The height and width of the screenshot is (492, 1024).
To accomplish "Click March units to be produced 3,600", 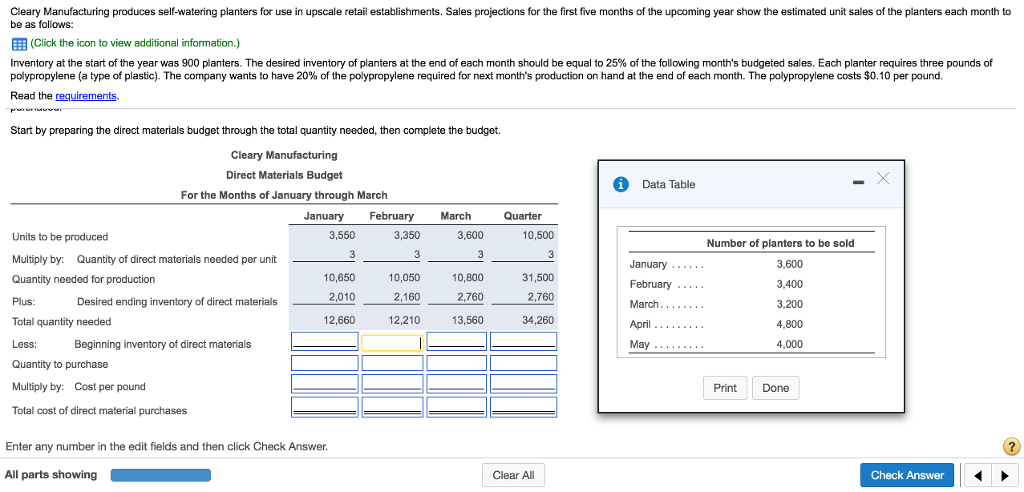I will click(x=470, y=236).
